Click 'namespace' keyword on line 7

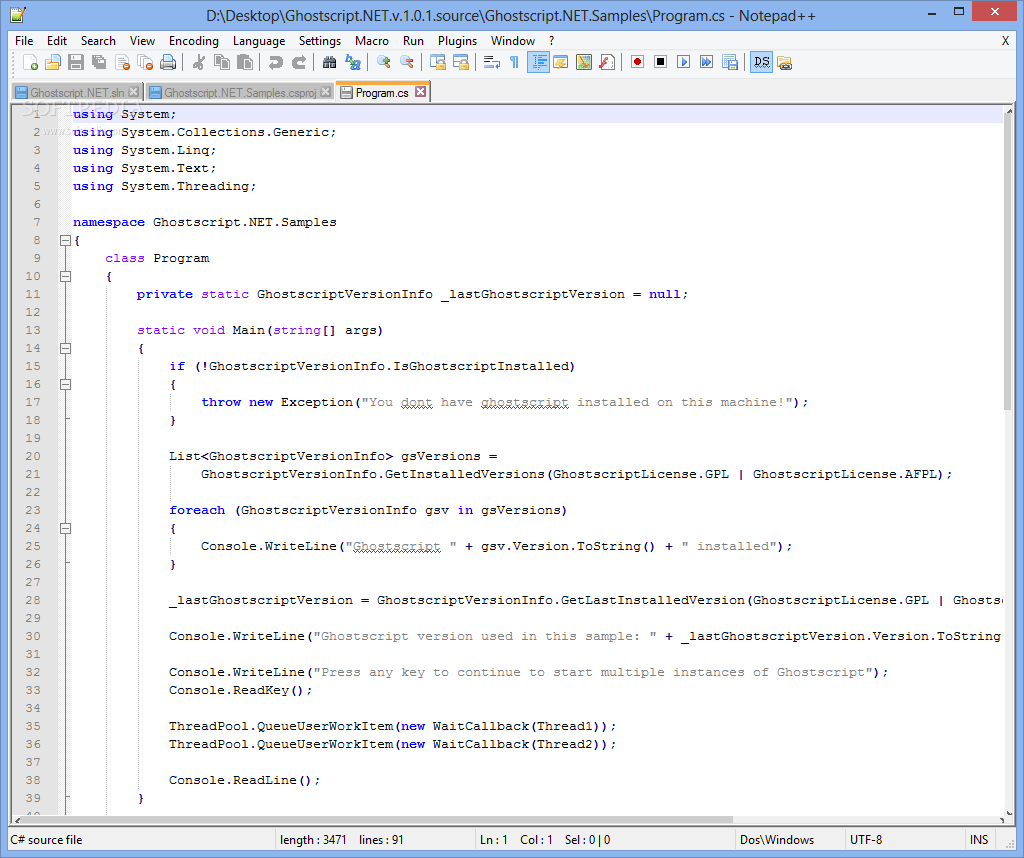109,222
